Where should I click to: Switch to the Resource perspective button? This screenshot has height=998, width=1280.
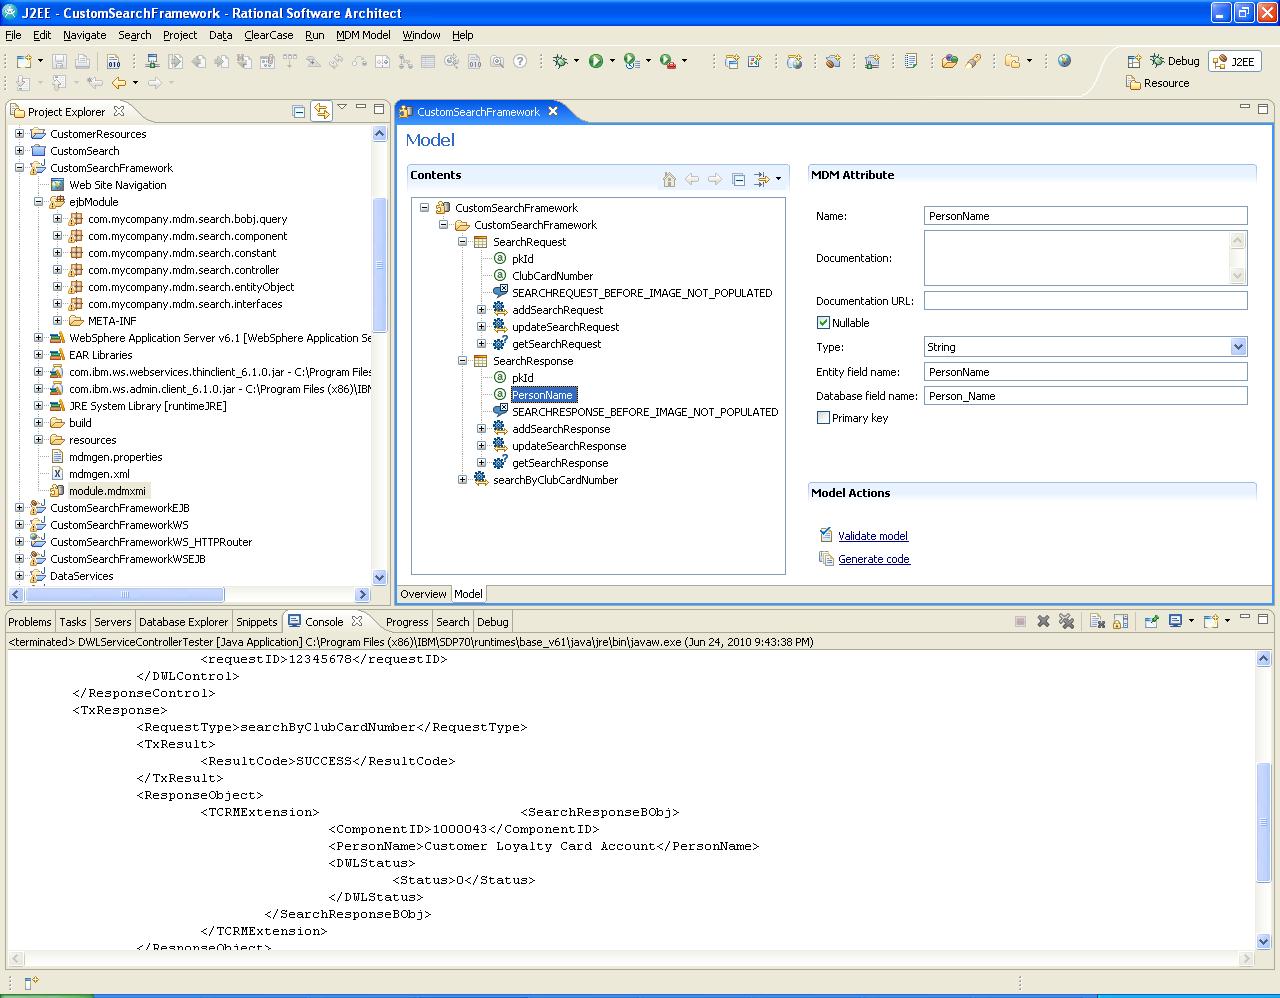tap(1157, 83)
